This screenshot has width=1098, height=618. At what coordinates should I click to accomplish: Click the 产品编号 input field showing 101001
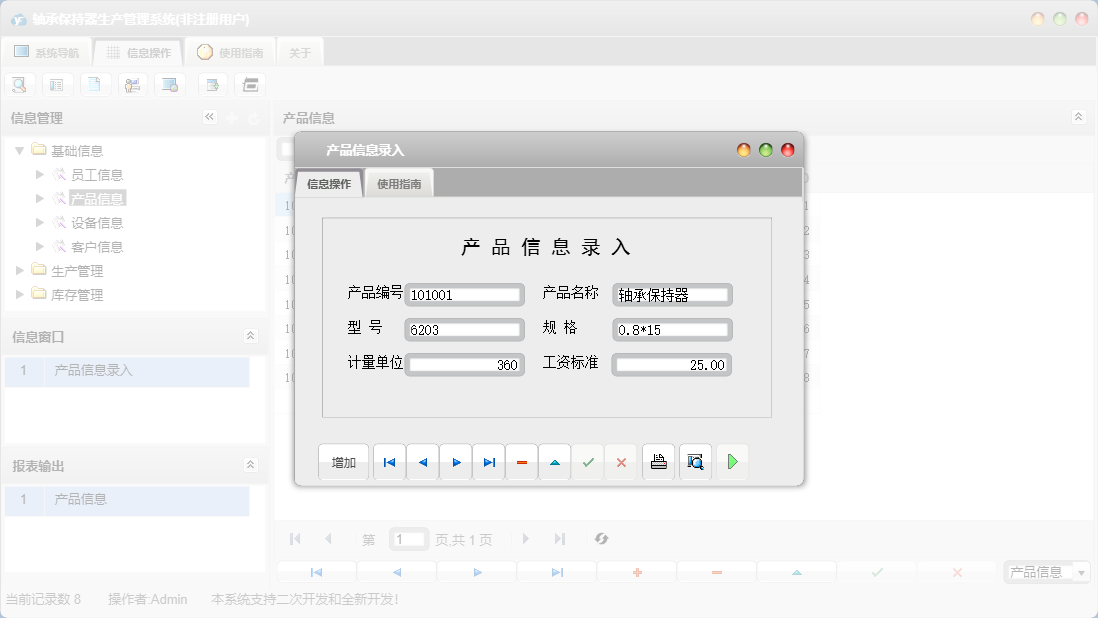[464, 294]
